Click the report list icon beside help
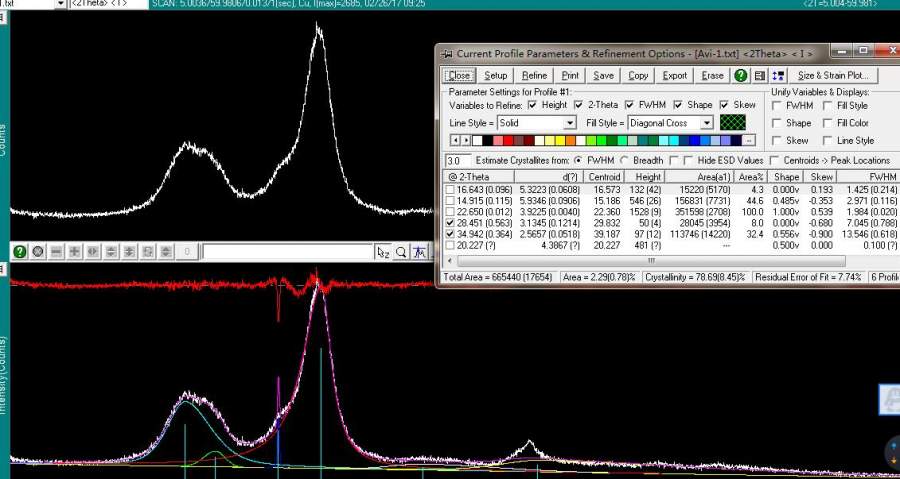Viewport: 900px width, 479px height. tap(760, 75)
